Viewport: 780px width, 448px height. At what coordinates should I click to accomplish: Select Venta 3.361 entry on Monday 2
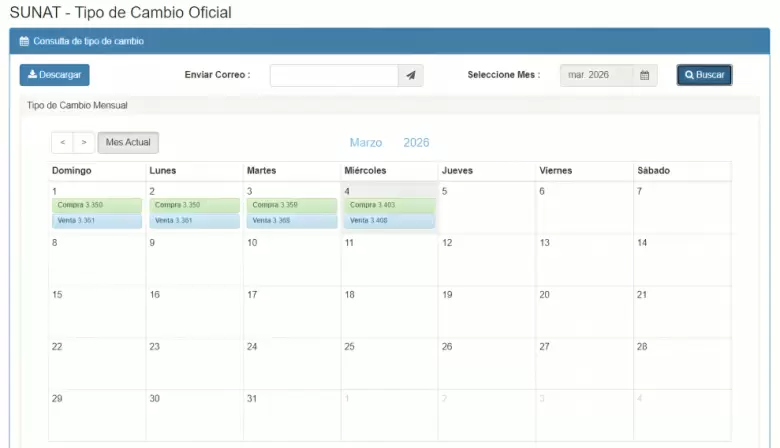pyautogui.click(x=194, y=220)
